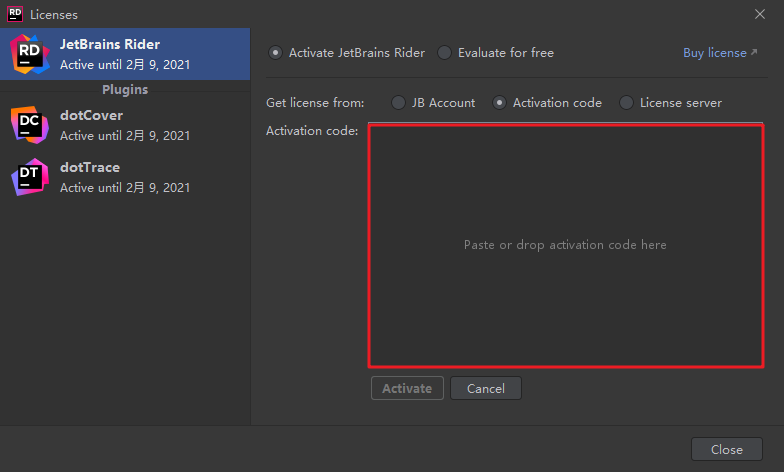Select the dotTrace plugin entry
This screenshot has height=472, width=784.
pyautogui.click(x=125, y=177)
